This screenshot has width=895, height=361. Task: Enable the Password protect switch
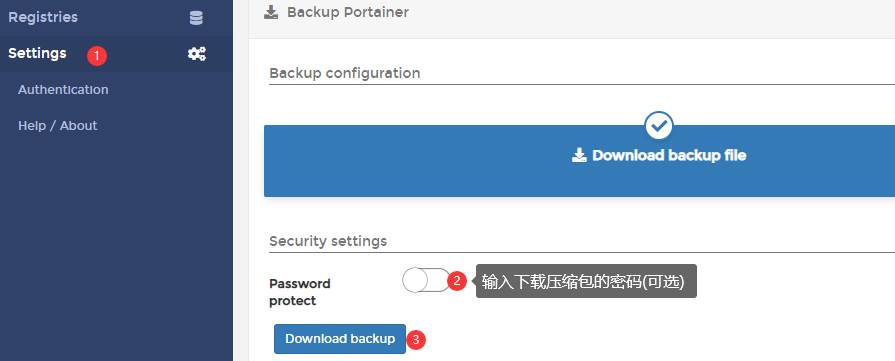426,280
